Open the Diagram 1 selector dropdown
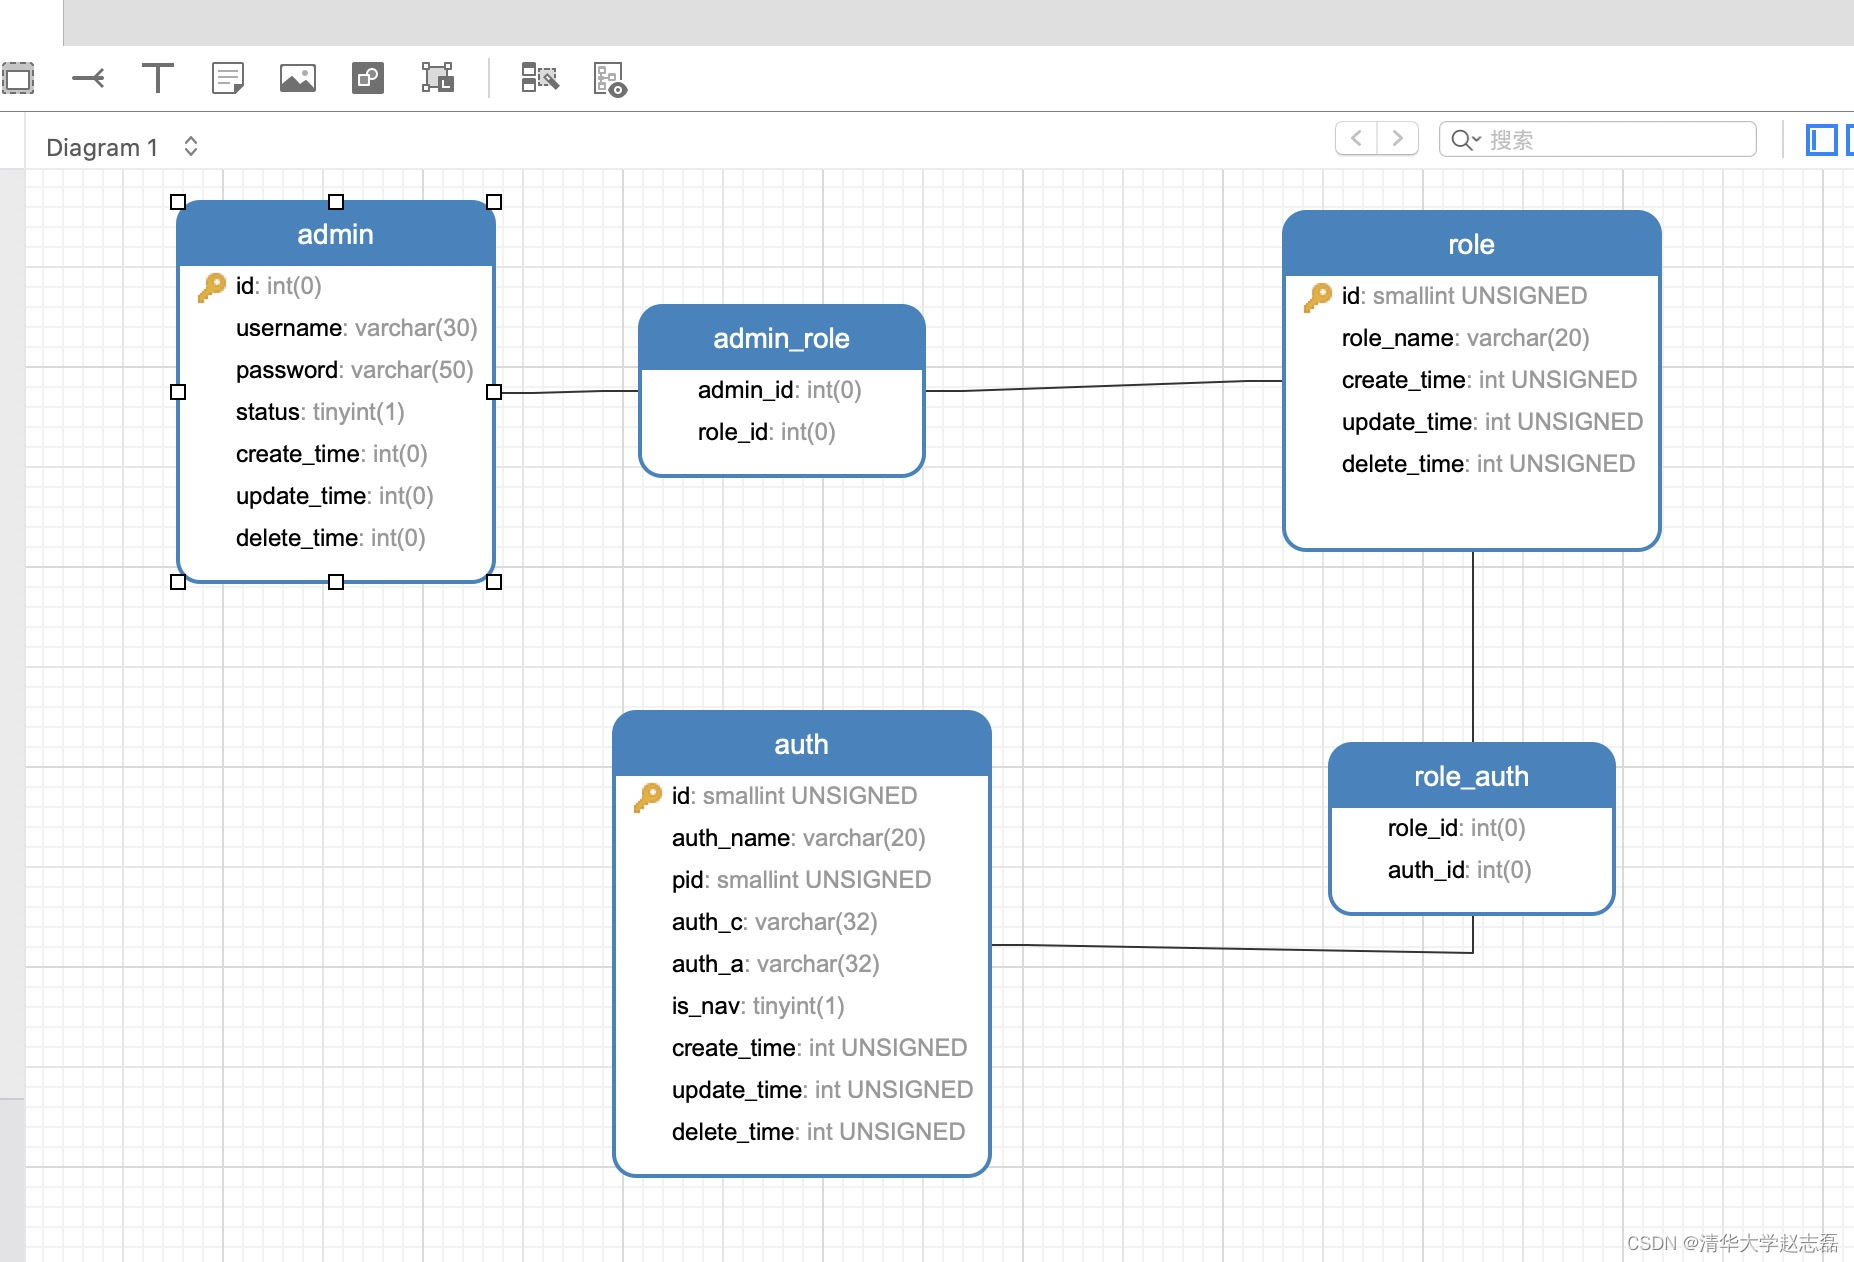The image size is (1854, 1262). tap(122, 147)
